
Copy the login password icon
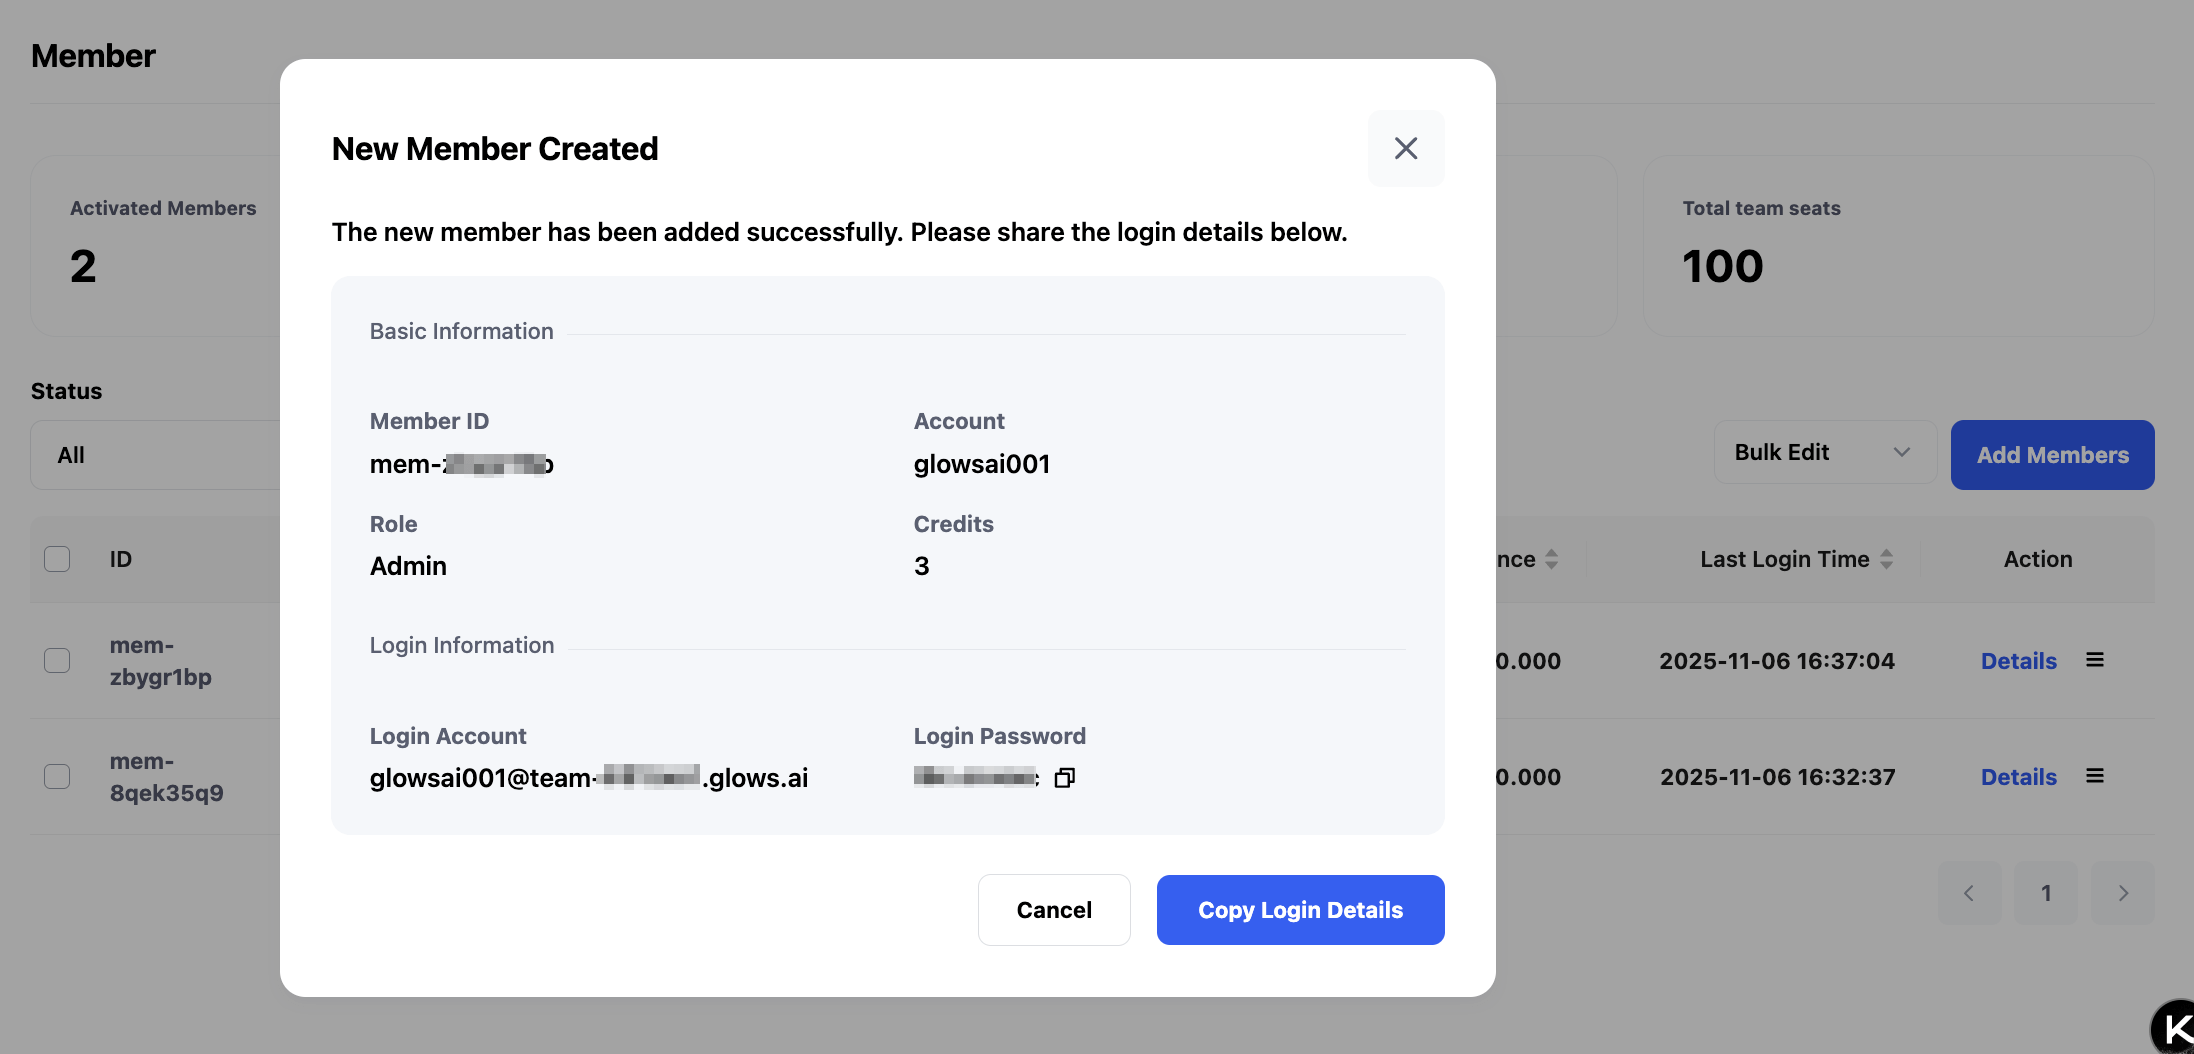pyautogui.click(x=1065, y=778)
